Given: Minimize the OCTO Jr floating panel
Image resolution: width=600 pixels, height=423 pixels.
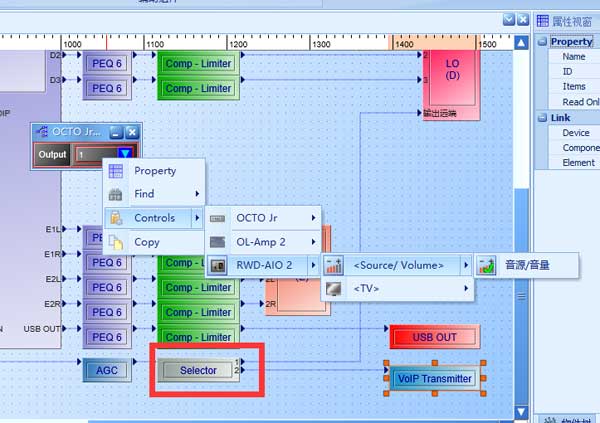Looking at the screenshot, I should pos(116,132).
